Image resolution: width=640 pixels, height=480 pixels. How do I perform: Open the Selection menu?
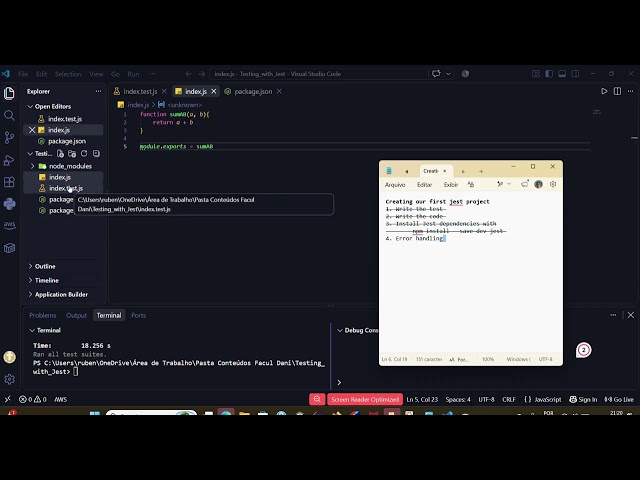68,74
